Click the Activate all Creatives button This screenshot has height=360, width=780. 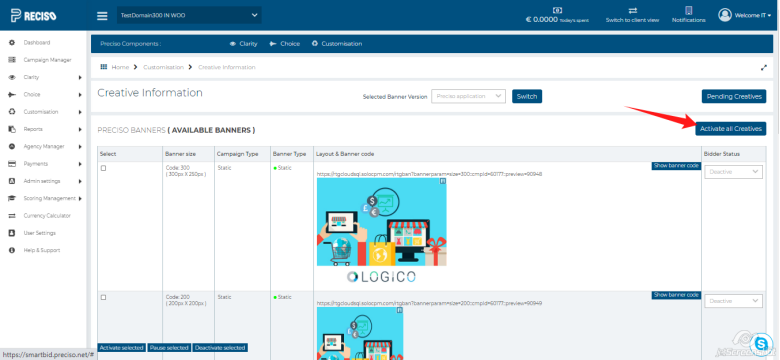730,129
